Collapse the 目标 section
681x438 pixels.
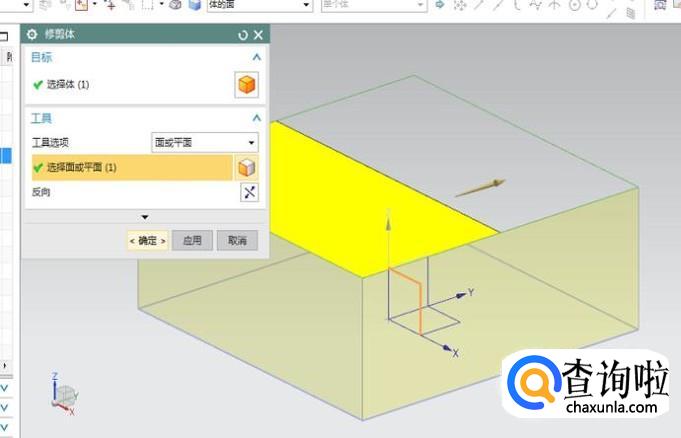(x=257, y=57)
